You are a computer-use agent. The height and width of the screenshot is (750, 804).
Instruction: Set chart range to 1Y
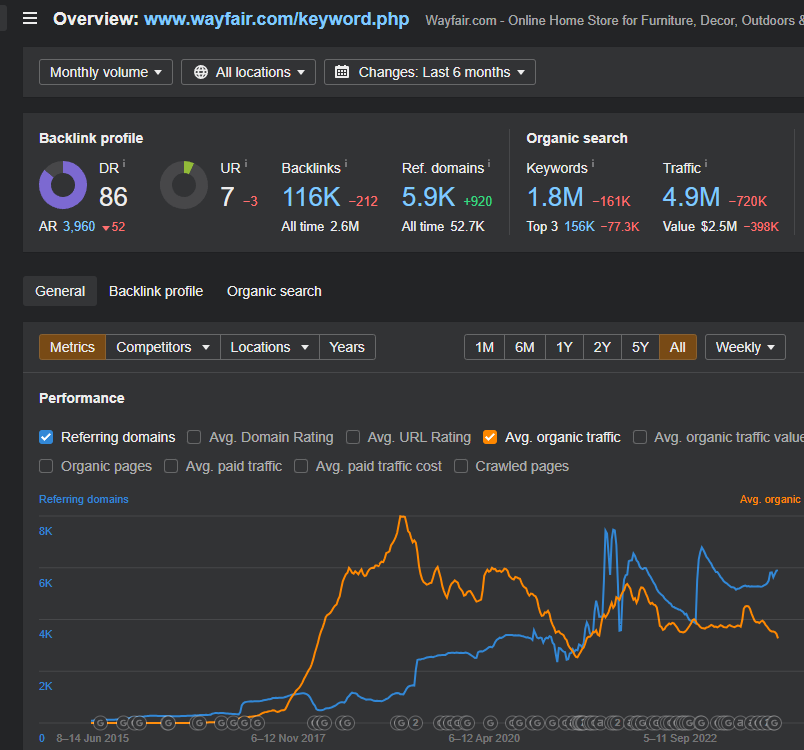pyautogui.click(x=565, y=347)
